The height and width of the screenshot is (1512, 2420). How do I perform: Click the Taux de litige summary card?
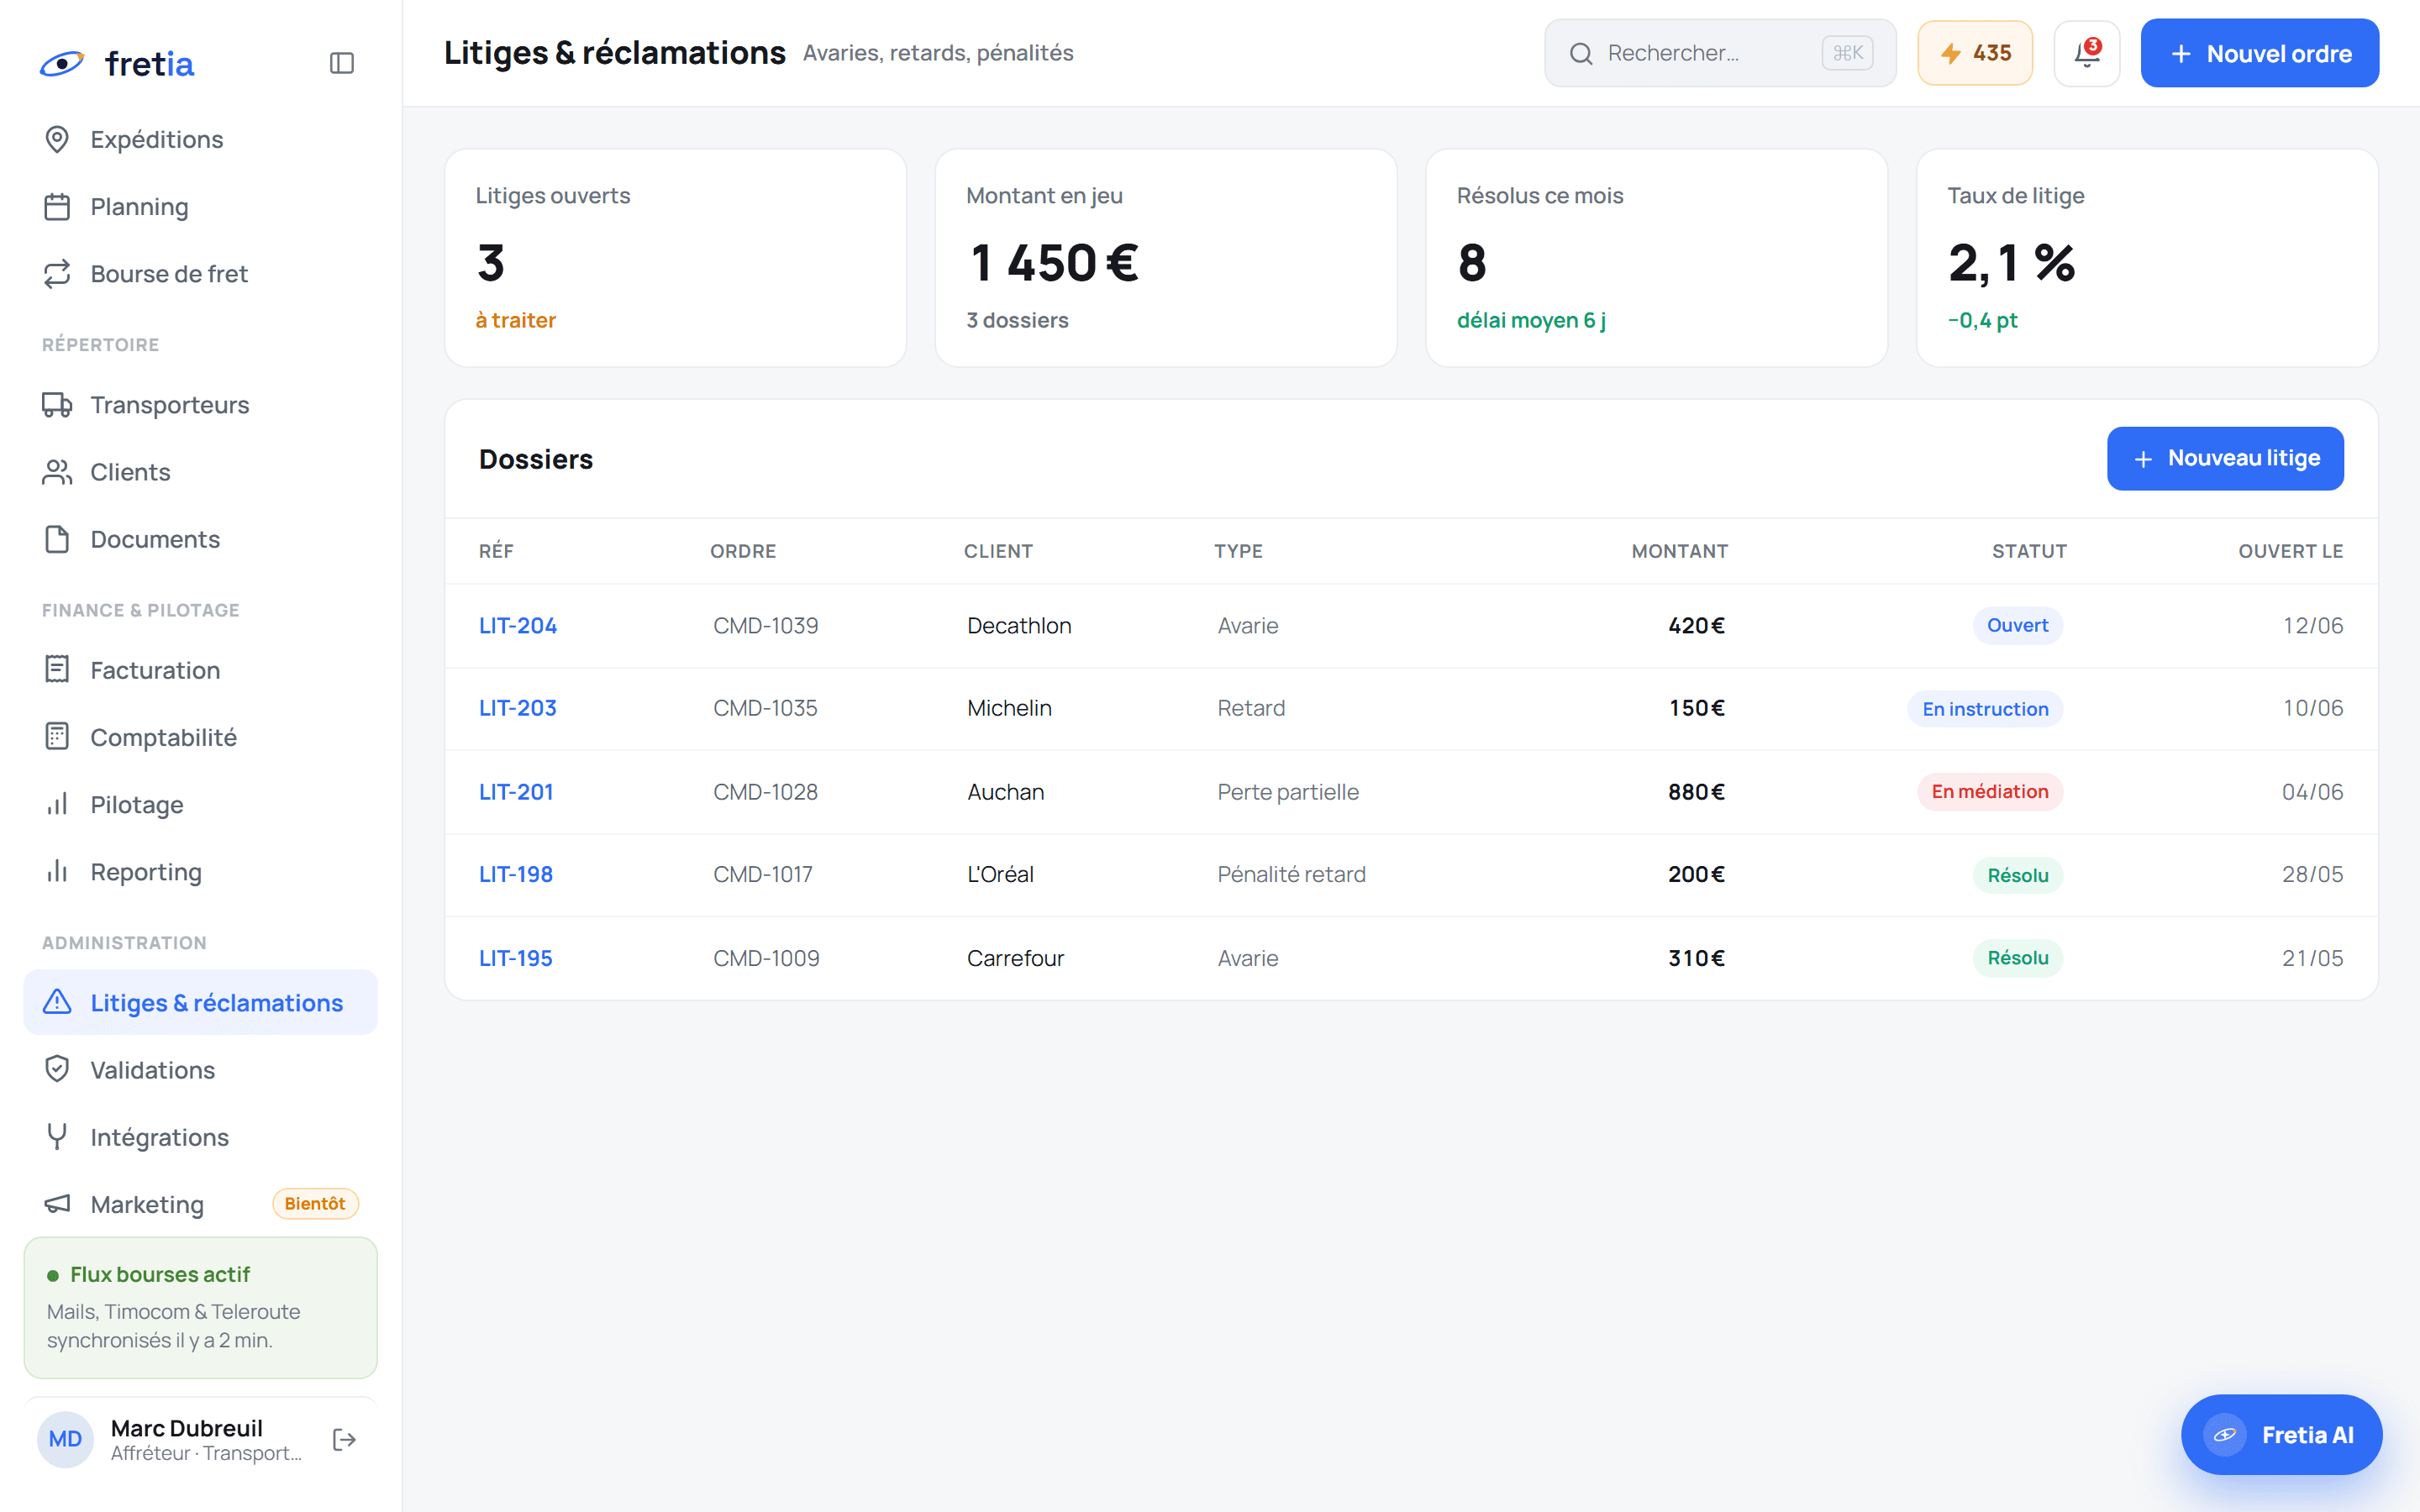pyautogui.click(x=2147, y=258)
